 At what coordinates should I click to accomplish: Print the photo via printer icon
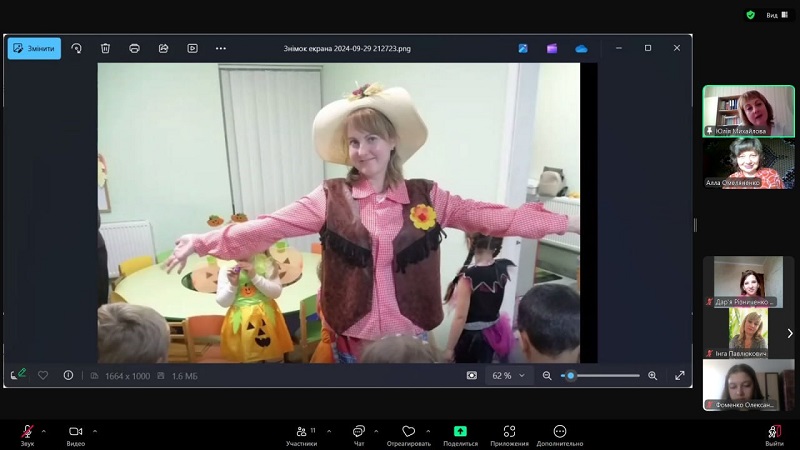click(134, 48)
